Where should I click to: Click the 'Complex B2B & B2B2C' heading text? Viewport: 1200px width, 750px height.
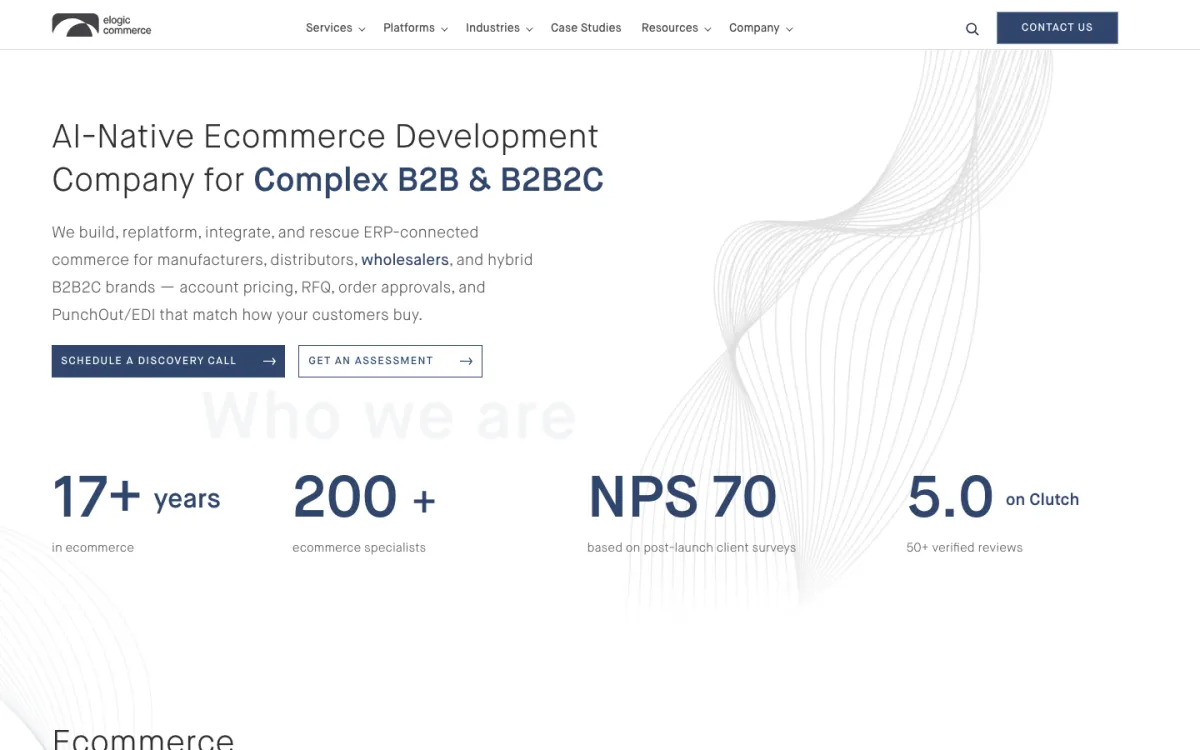tap(429, 180)
